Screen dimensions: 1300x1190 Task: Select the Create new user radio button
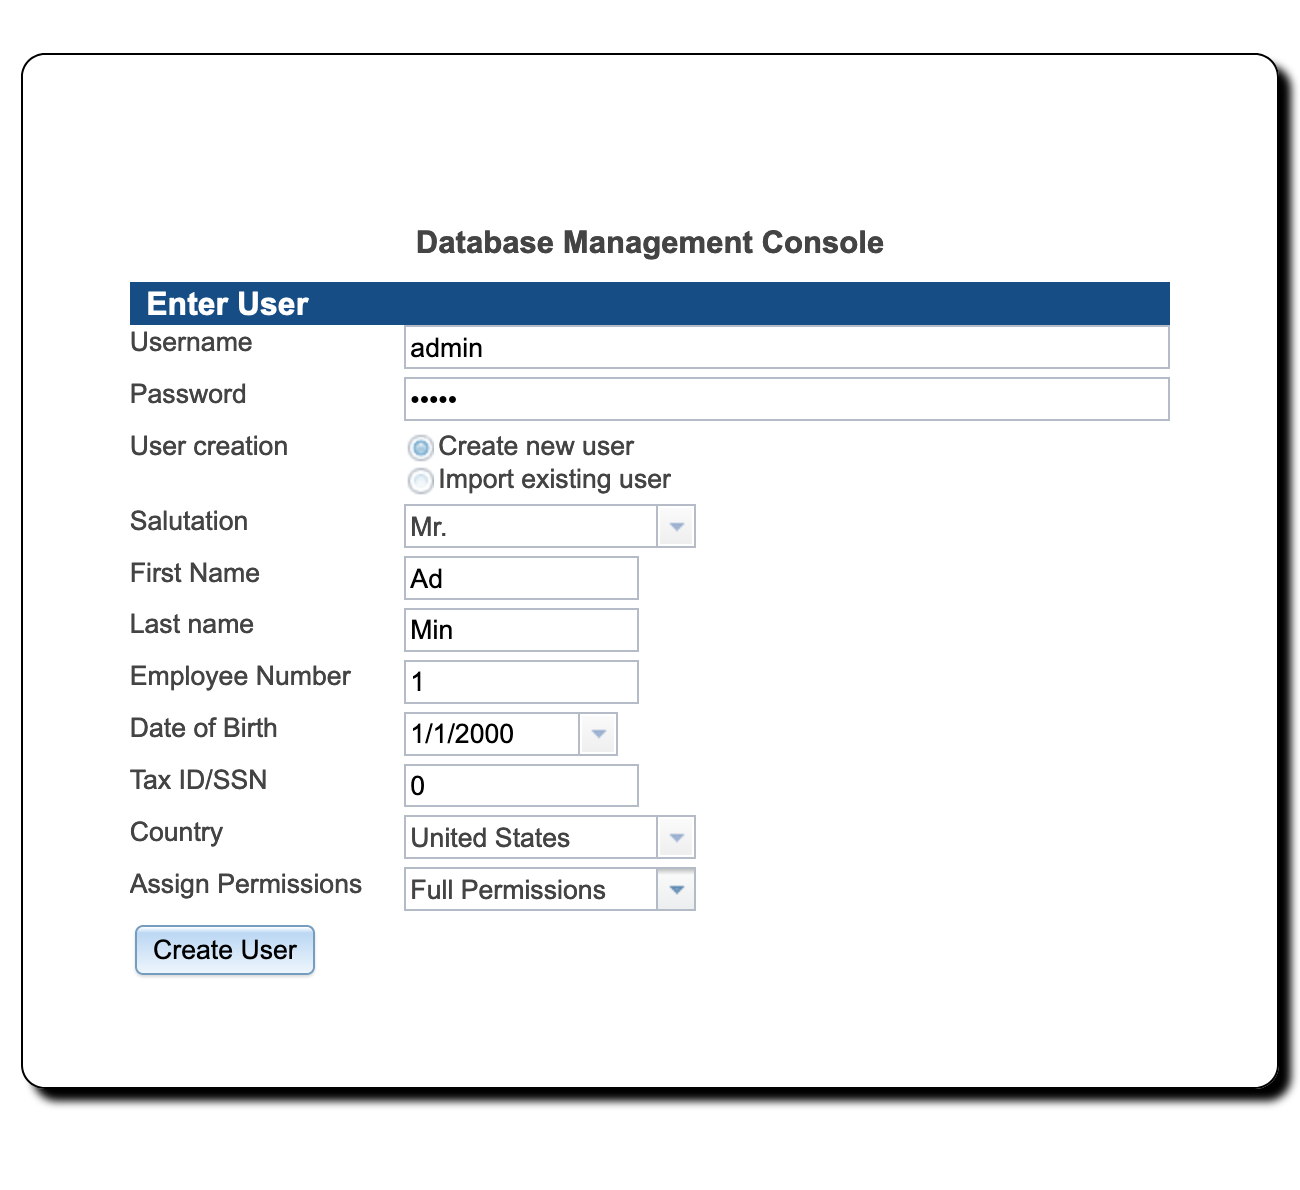[x=421, y=447]
